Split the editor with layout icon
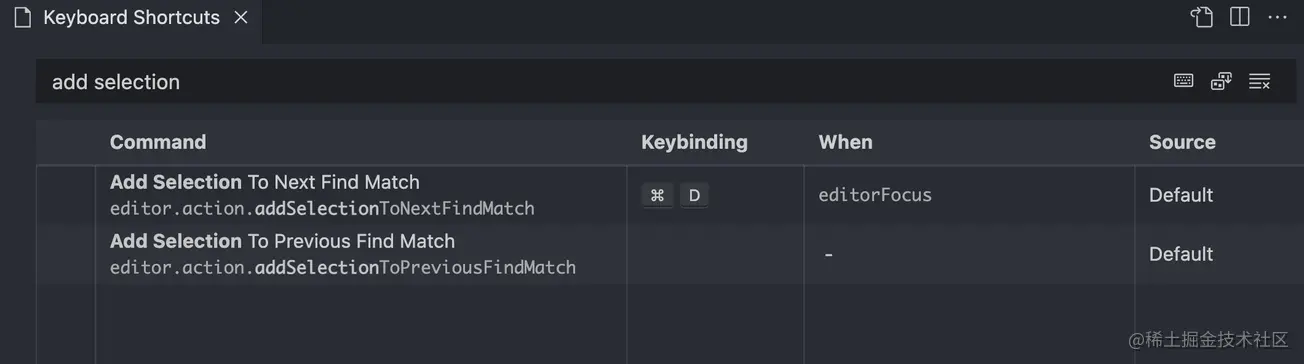The width and height of the screenshot is (1304, 364). (x=1240, y=17)
